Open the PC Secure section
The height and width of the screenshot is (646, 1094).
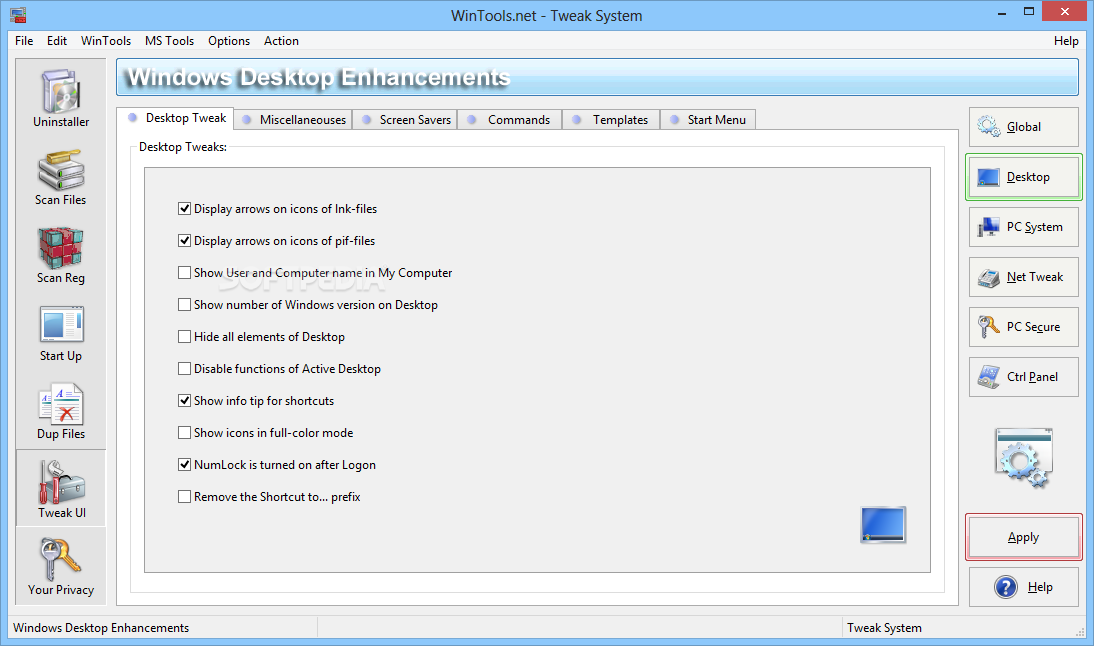(x=1024, y=326)
